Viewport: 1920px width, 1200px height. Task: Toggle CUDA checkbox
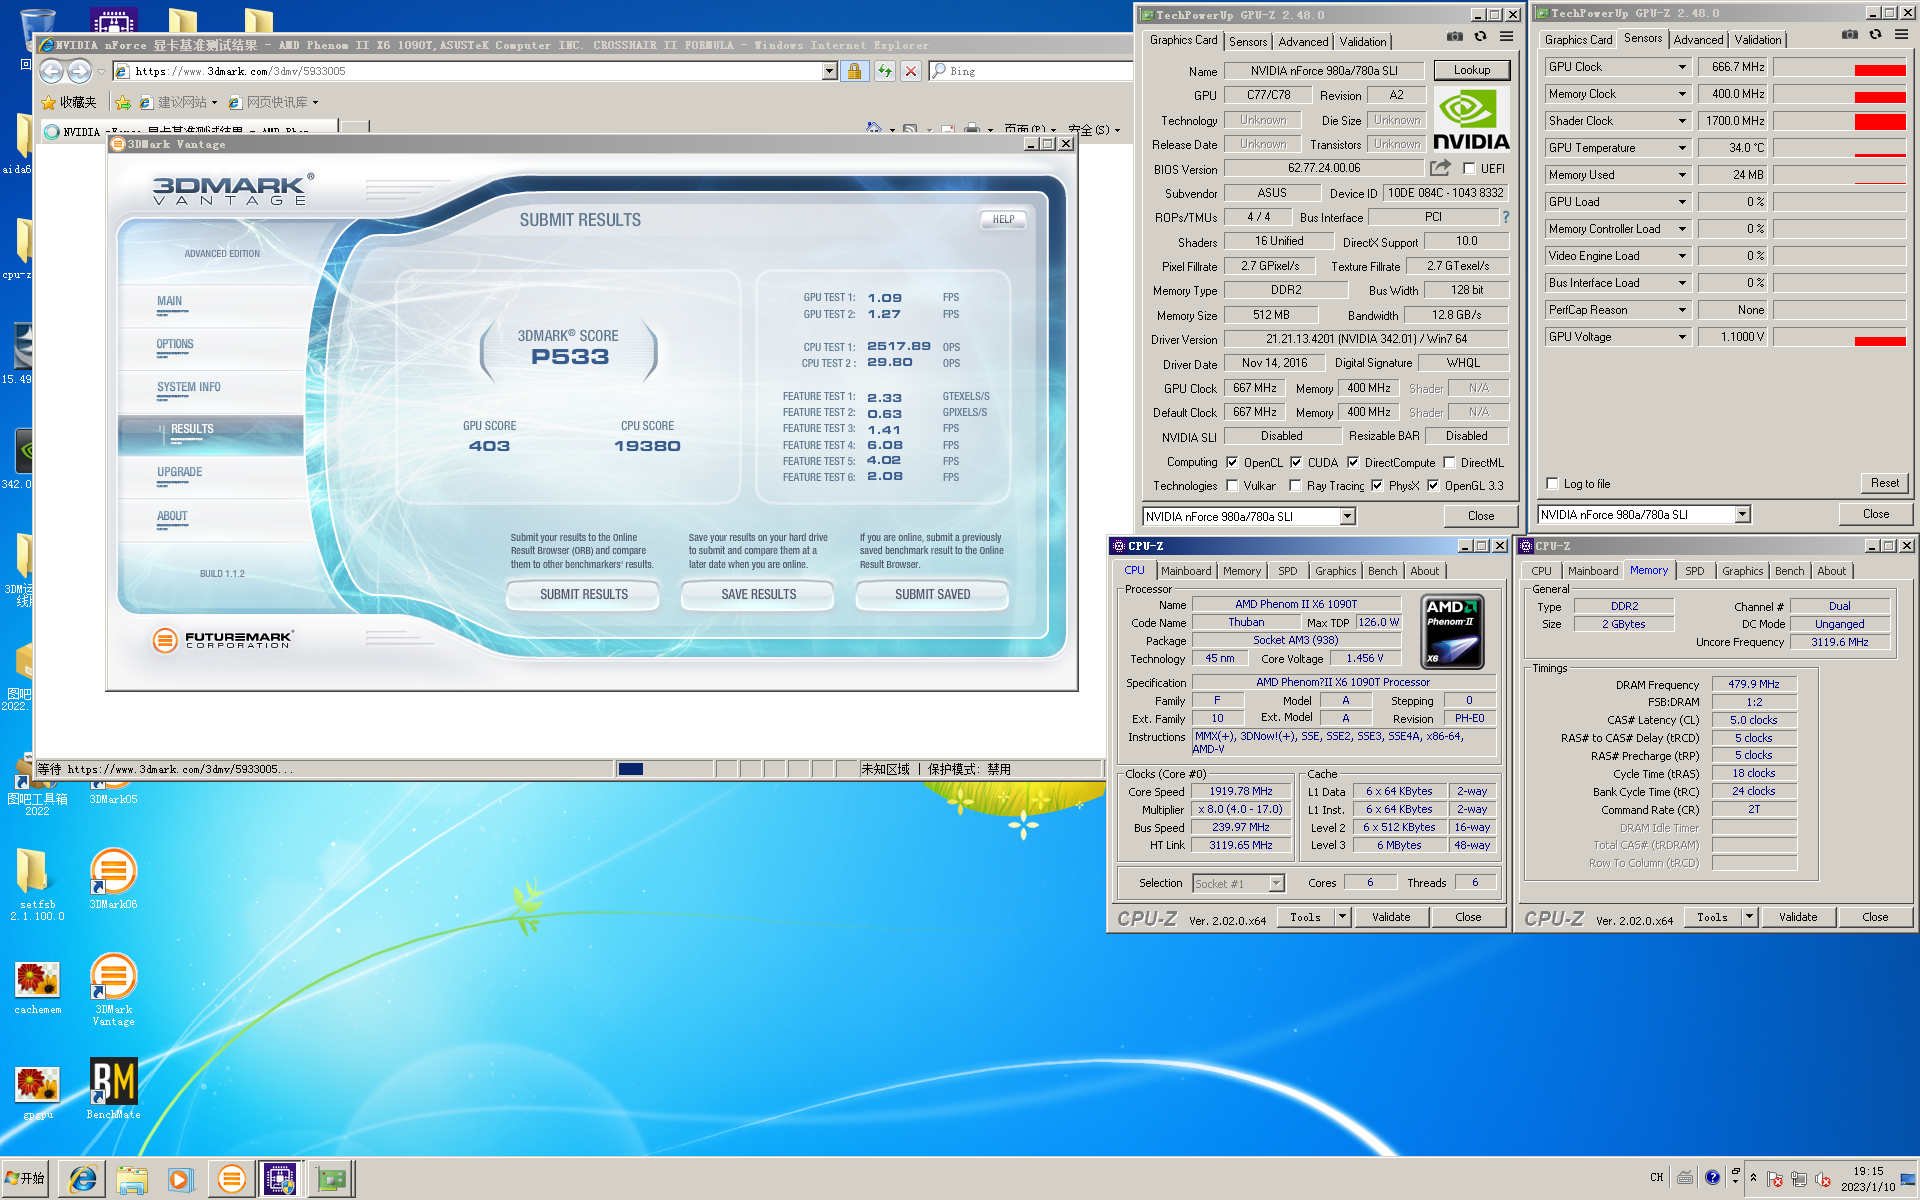coord(1296,463)
